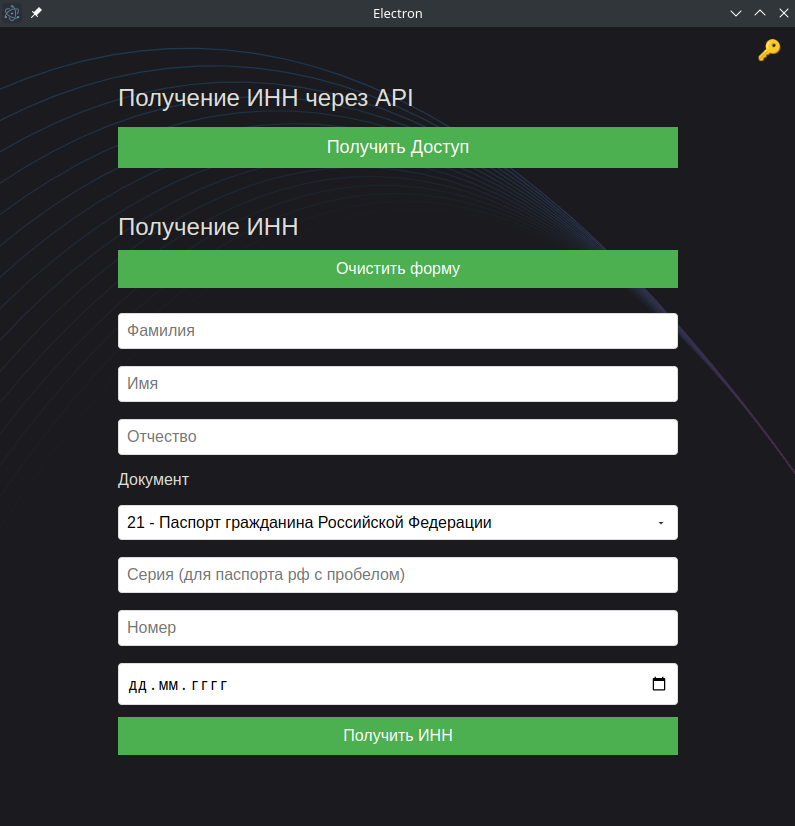Expand the document type dropdown
This screenshot has height=826, width=795.
click(x=397, y=522)
